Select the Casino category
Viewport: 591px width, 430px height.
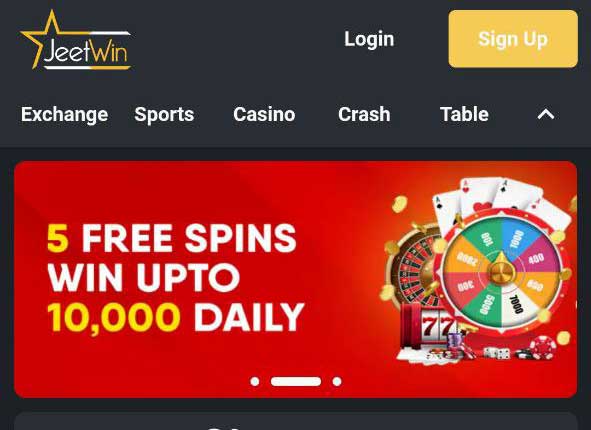(x=264, y=114)
